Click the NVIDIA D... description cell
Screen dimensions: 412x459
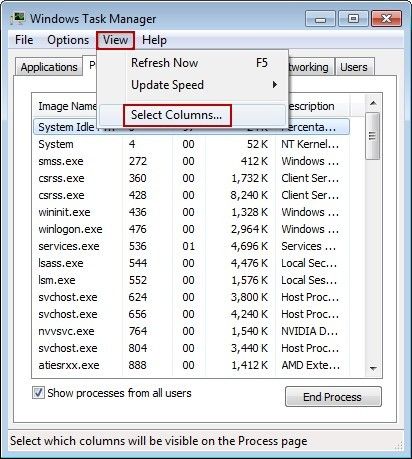click(310, 331)
